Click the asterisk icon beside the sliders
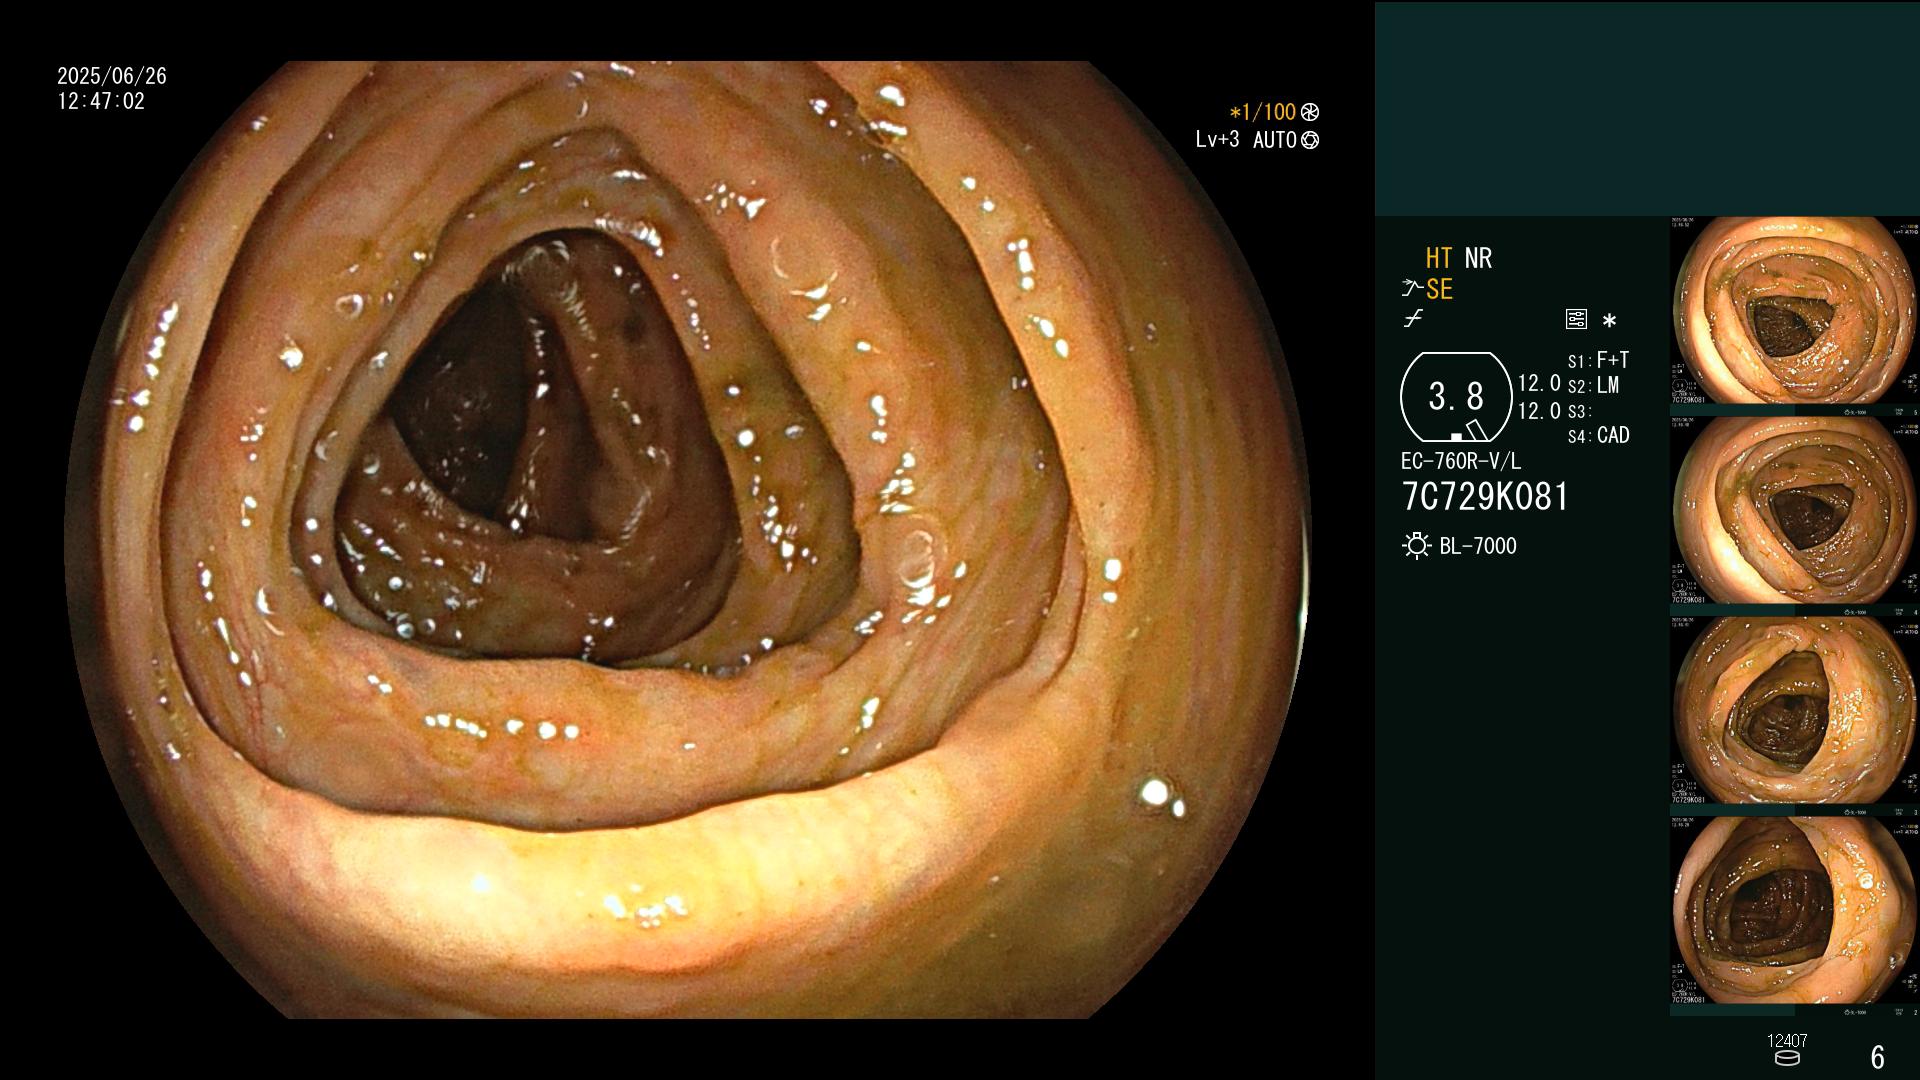 click(x=1609, y=321)
